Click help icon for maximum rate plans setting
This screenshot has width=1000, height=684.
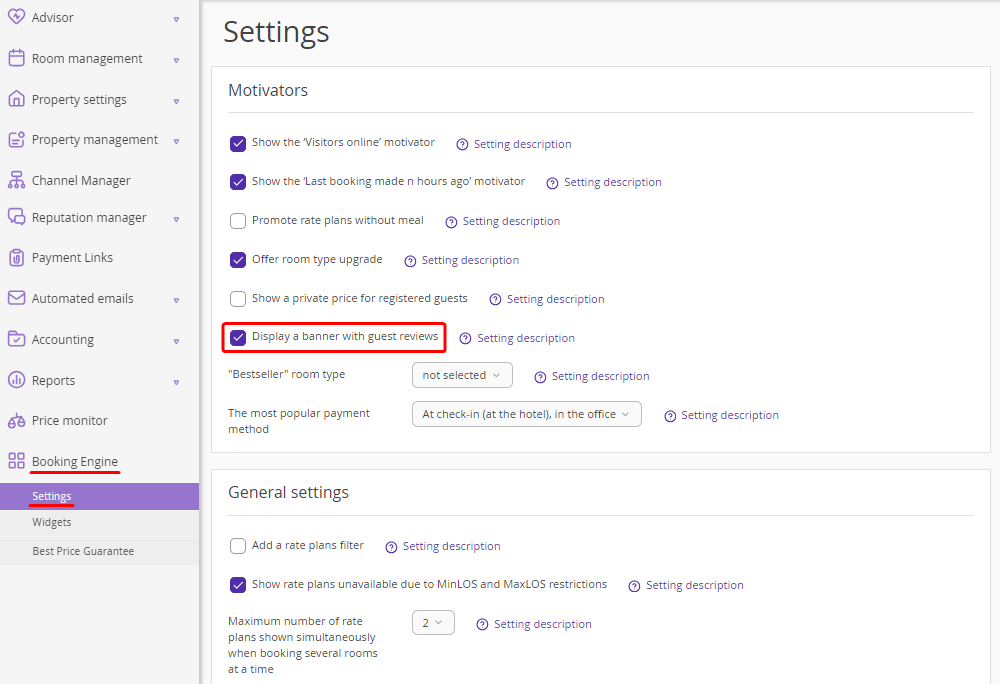click(482, 625)
